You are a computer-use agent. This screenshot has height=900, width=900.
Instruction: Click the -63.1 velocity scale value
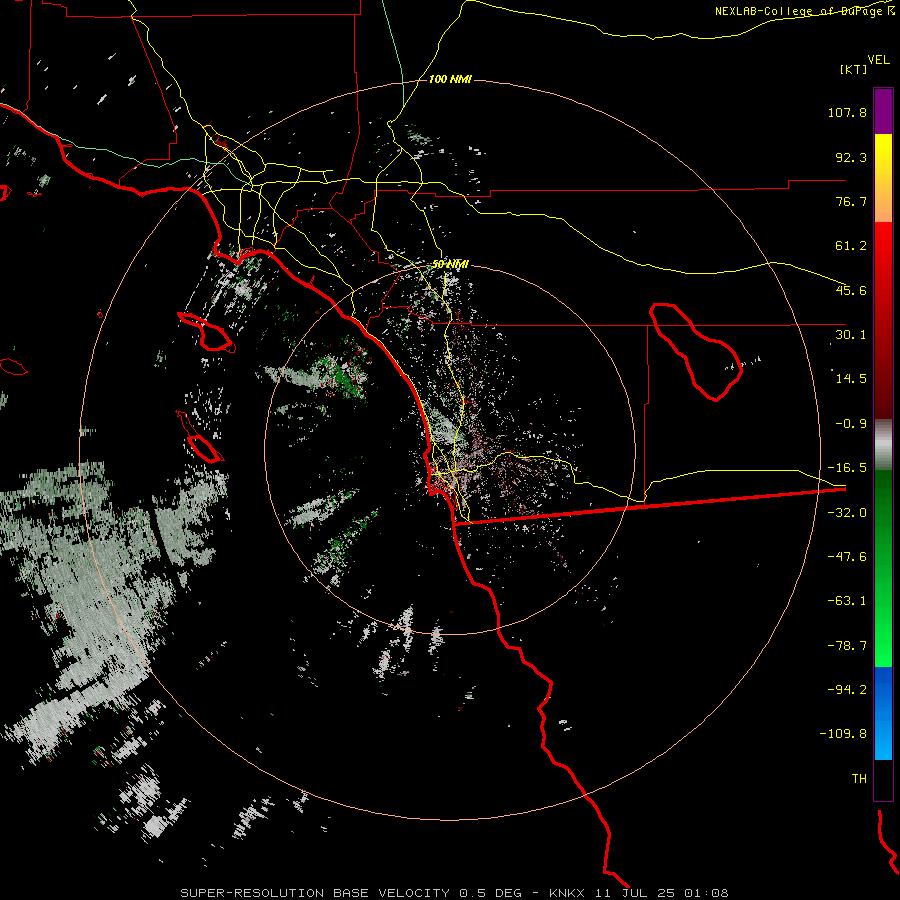(847, 601)
